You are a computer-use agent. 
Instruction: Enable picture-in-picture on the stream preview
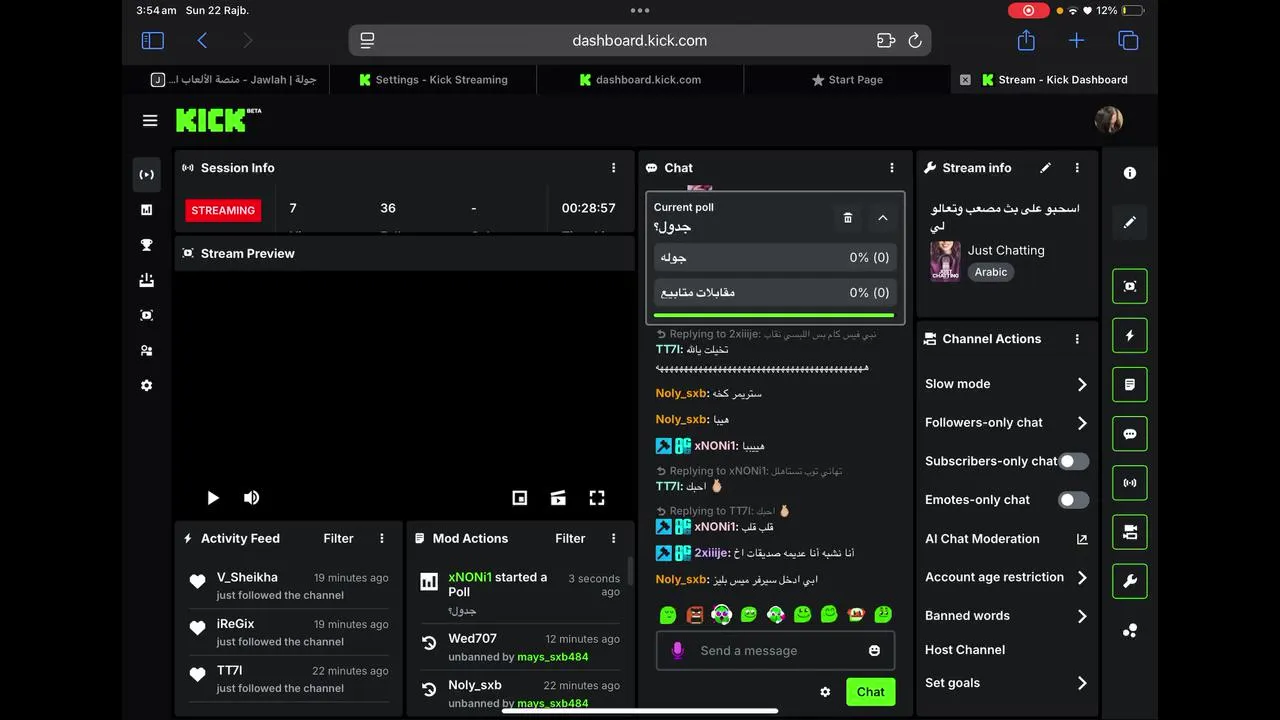(520, 498)
